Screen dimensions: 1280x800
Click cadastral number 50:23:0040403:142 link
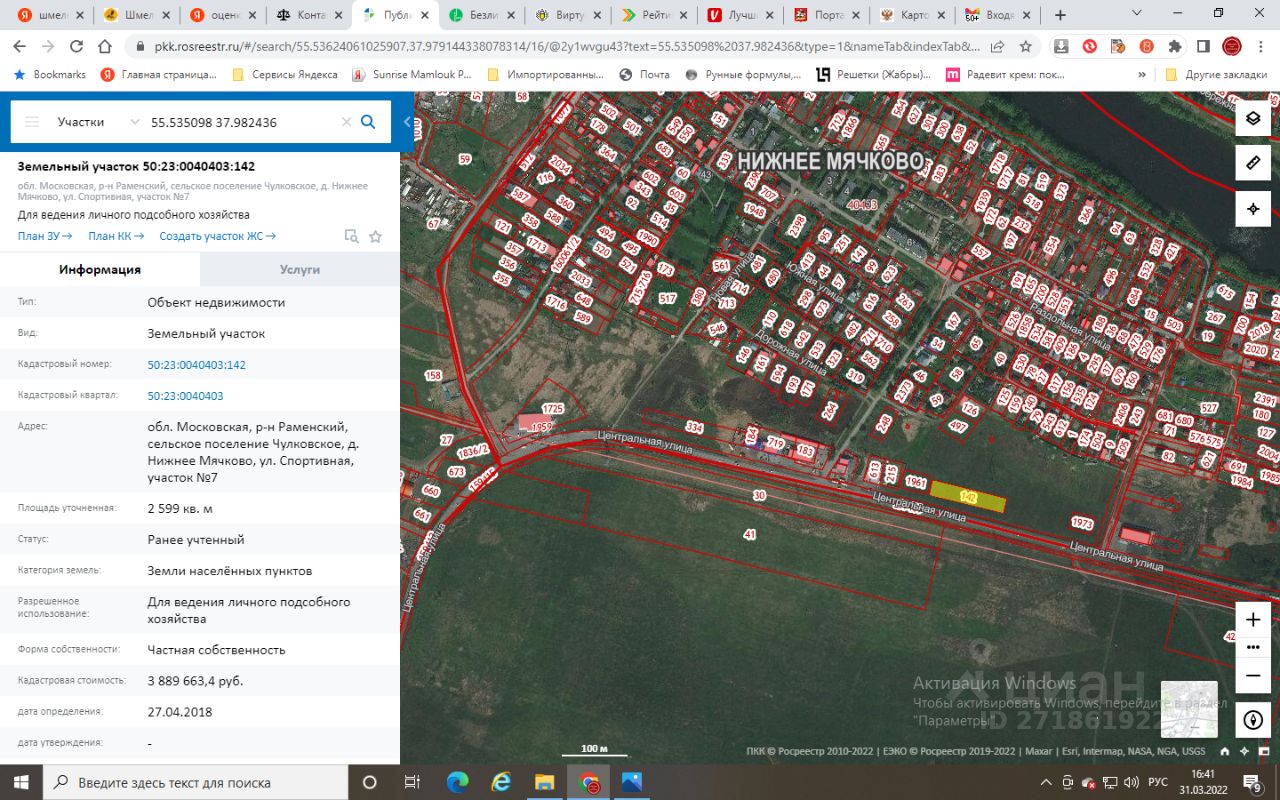pos(196,365)
